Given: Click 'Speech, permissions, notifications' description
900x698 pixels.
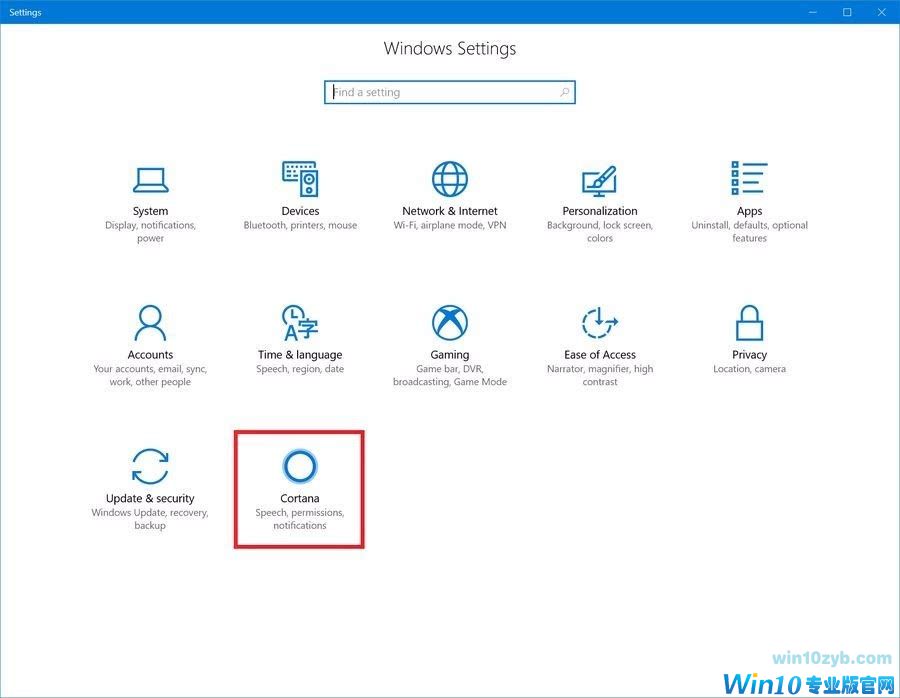Looking at the screenshot, I should coord(300,519).
